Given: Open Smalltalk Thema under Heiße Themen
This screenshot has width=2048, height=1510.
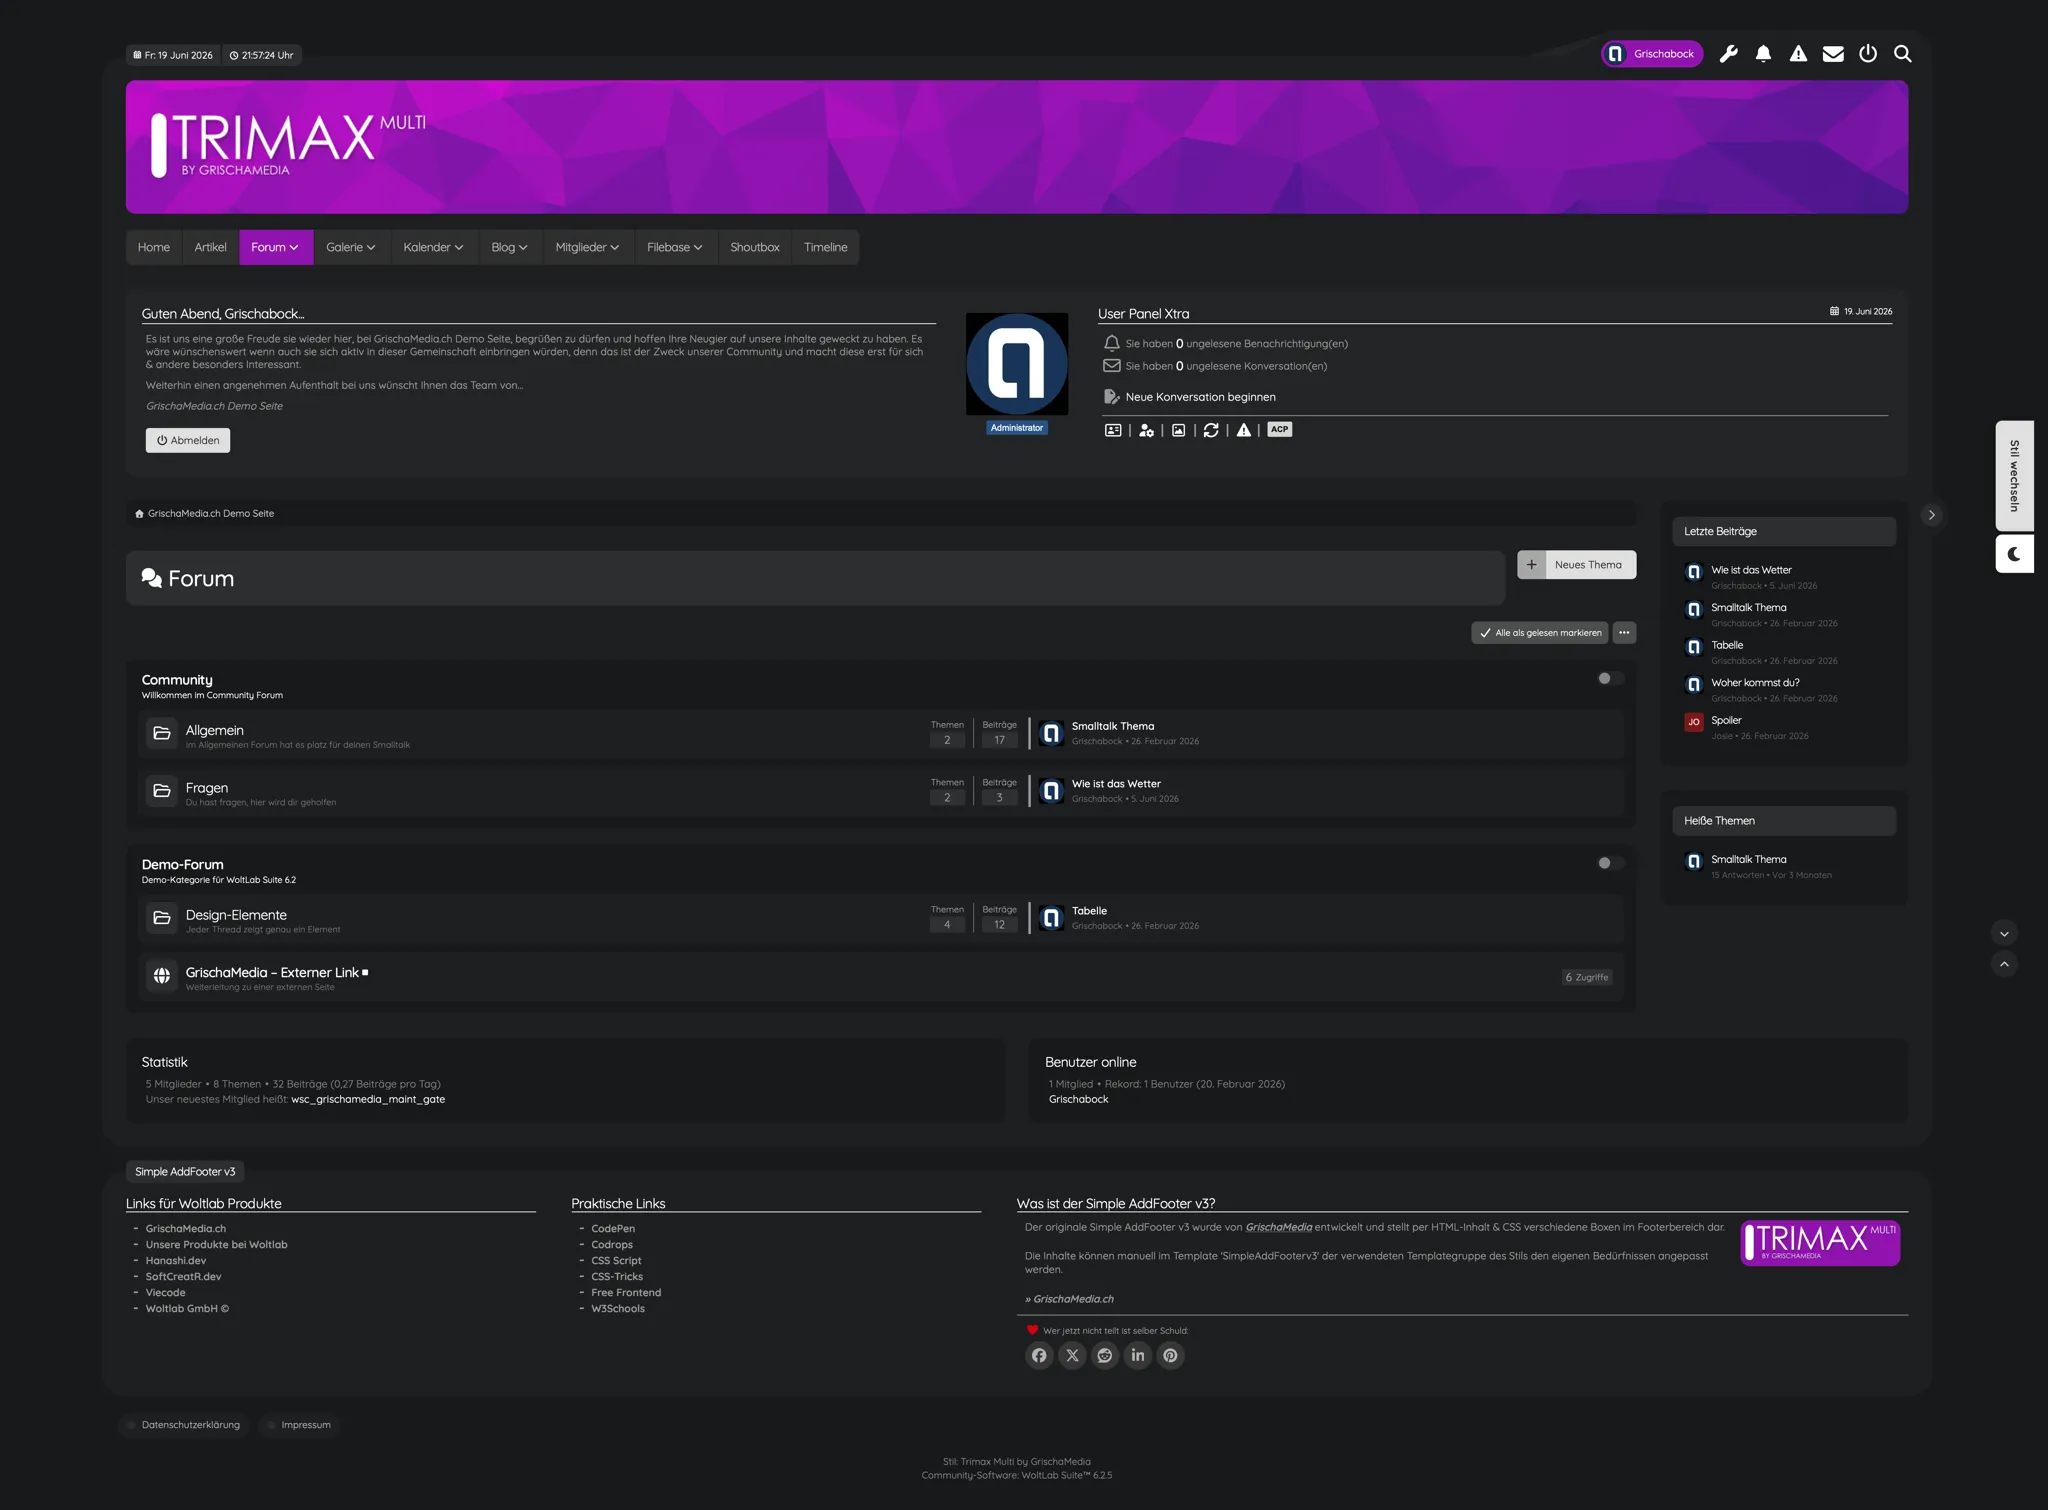Looking at the screenshot, I should (1749, 860).
